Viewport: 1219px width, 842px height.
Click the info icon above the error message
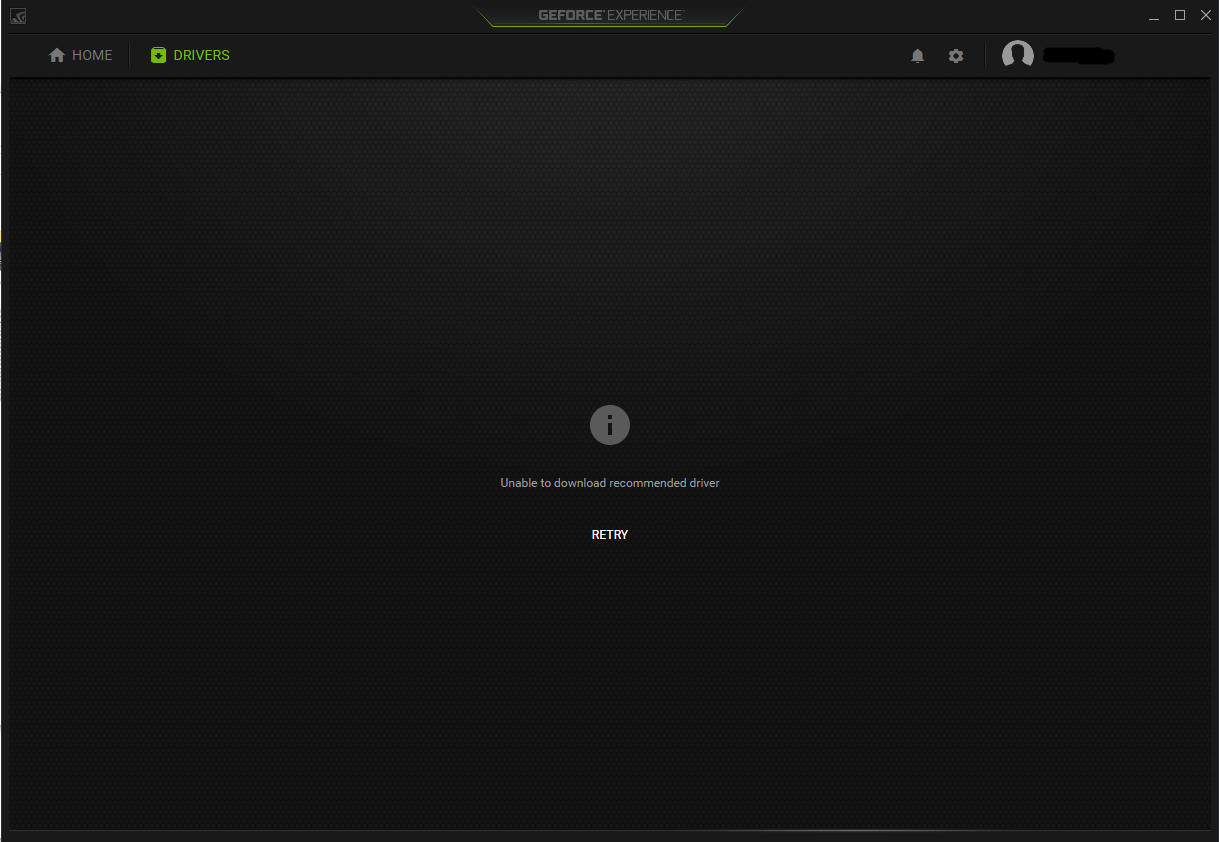point(610,425)
